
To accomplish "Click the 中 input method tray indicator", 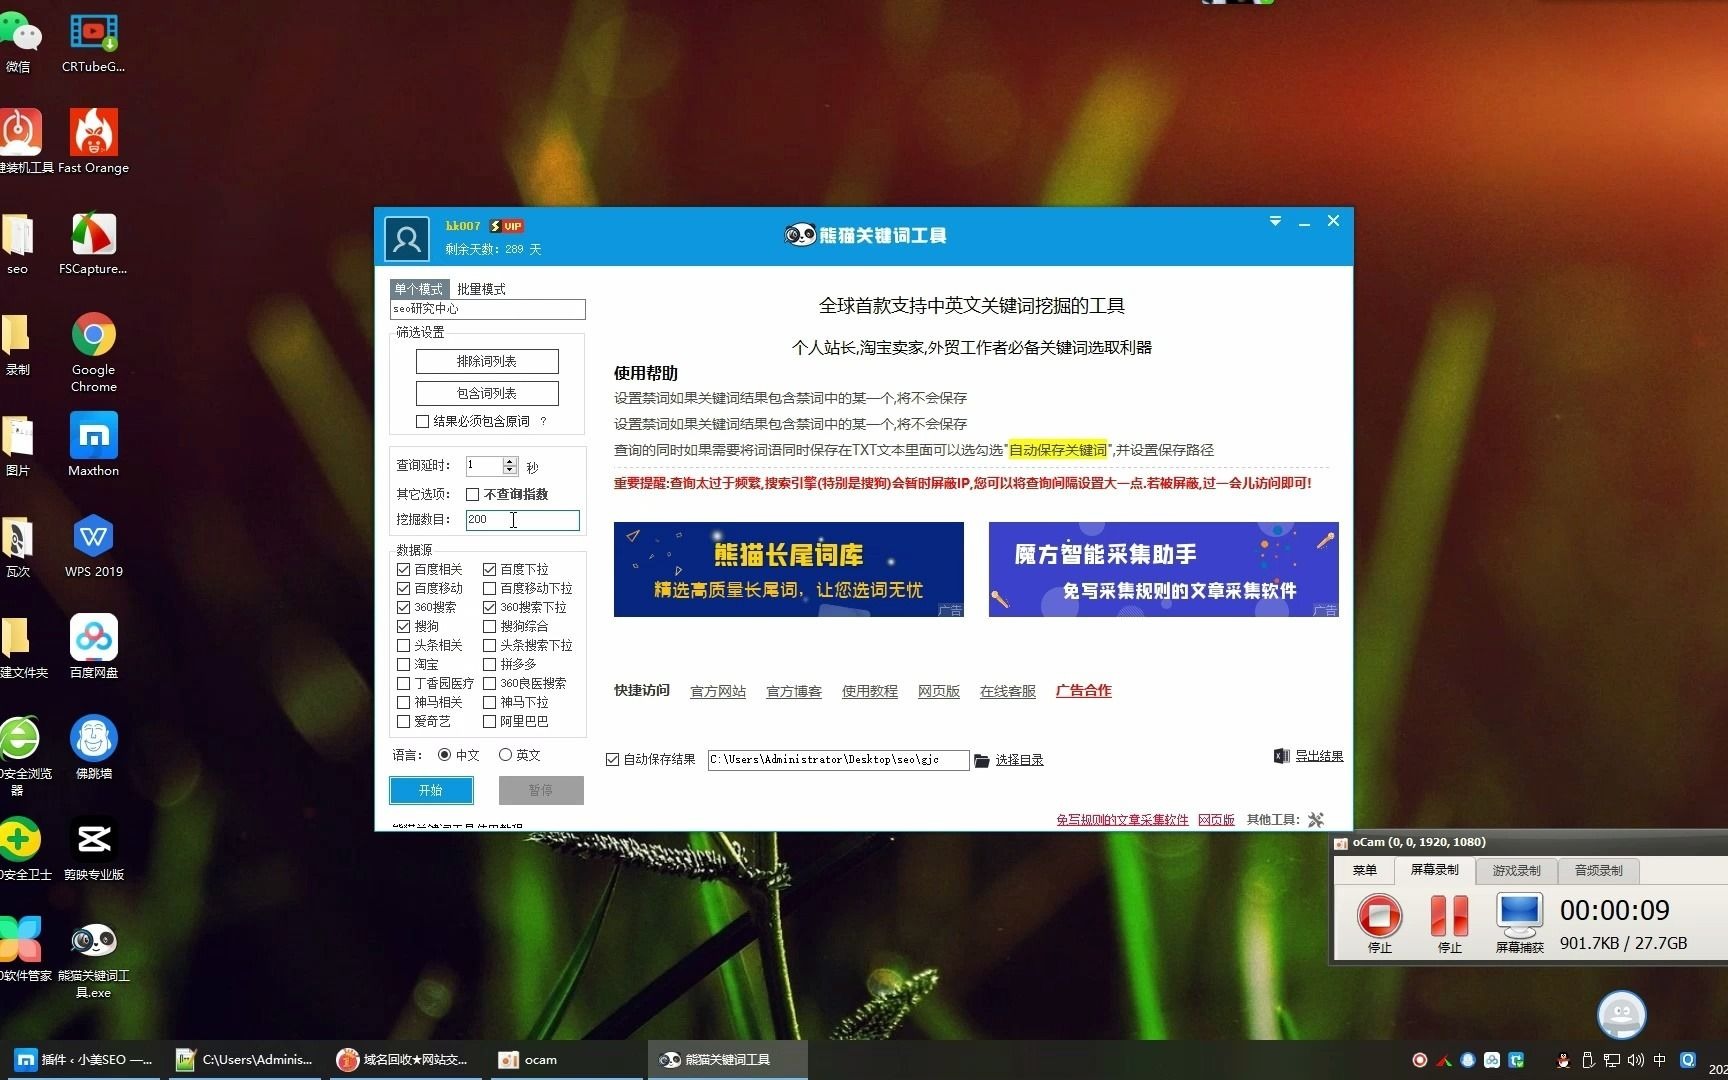I will [1660, 1060].
